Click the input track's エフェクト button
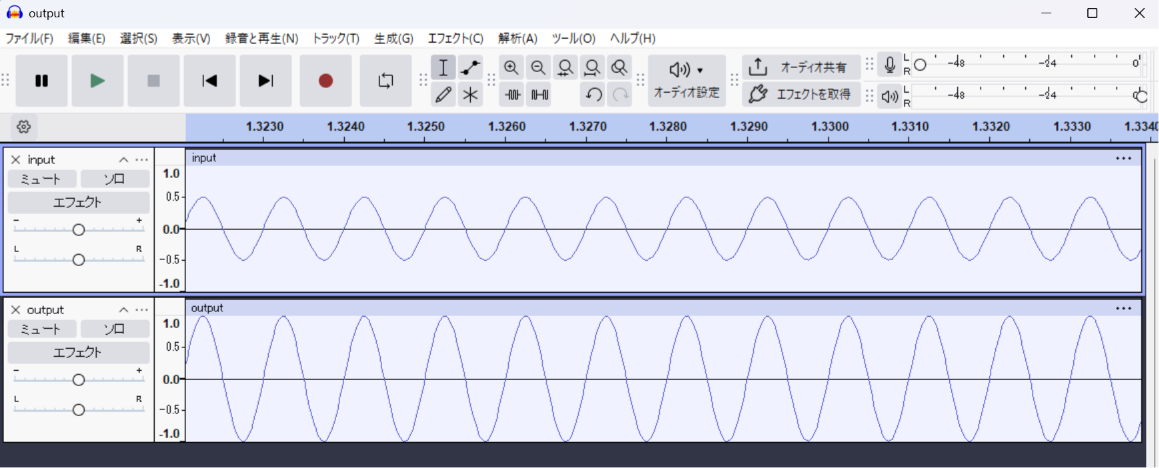This screenshot has height=468, width=1159. click(x=78, y=202)
